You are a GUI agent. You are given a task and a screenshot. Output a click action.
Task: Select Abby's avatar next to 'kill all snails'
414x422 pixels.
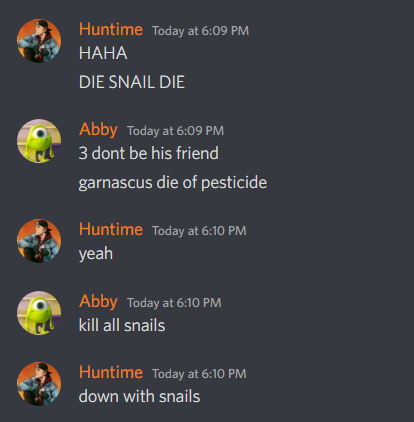point(39,313)
